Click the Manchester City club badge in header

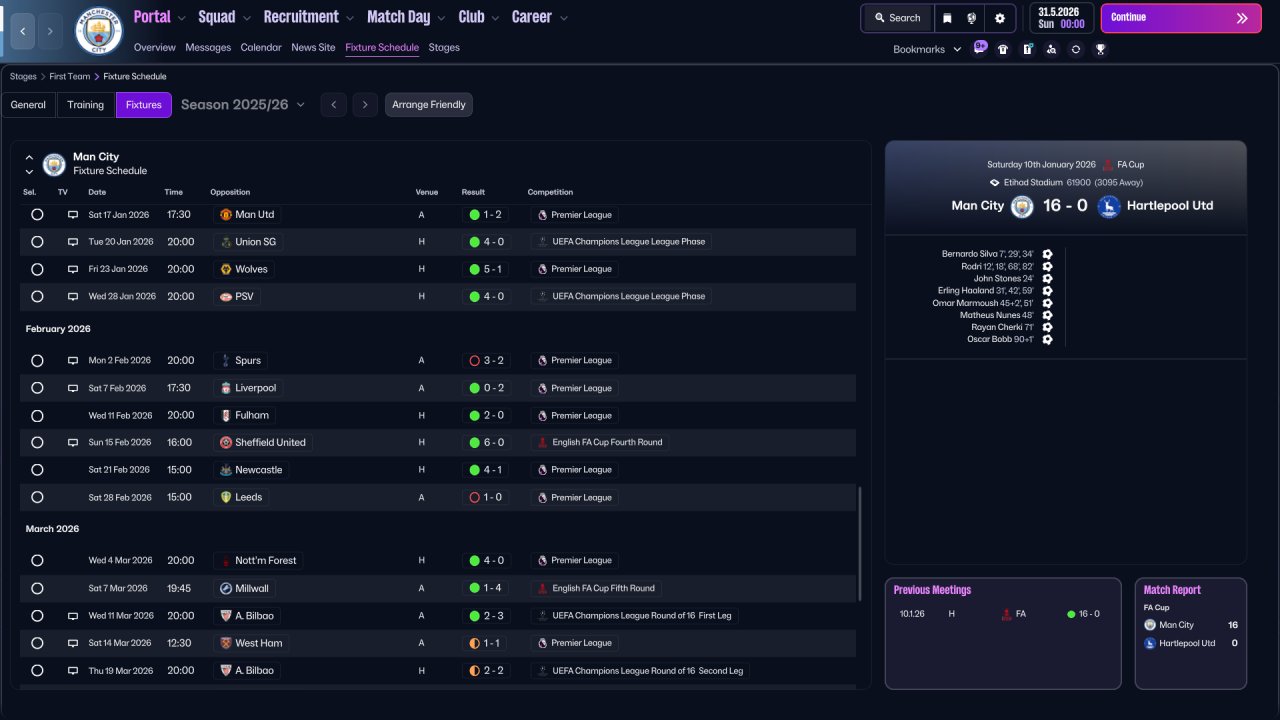tap(99, 31)
